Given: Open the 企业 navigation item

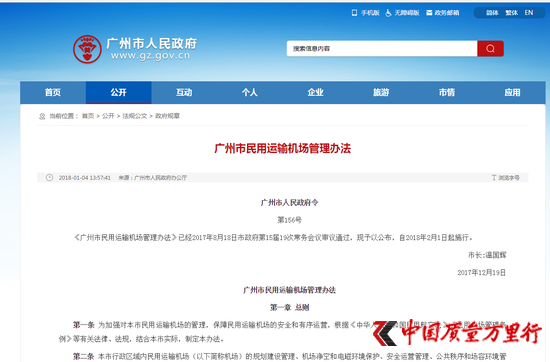Looking at the screenshot, I should click(316, 93).
